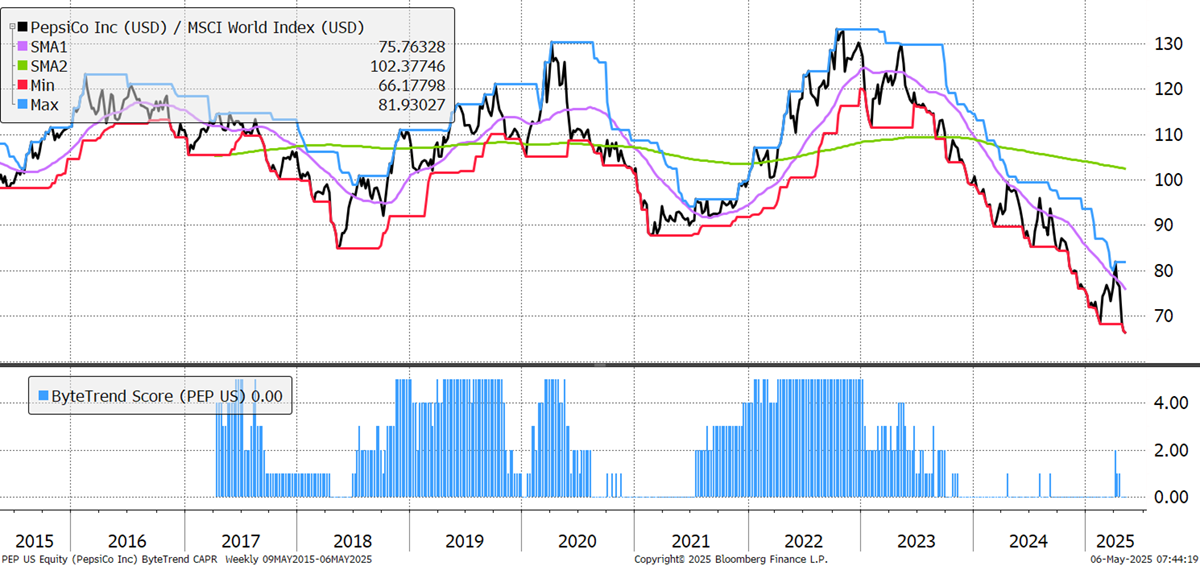1200x566 pixels.
Task: Click the 2022 year label on the time axis
Action: 803,540
